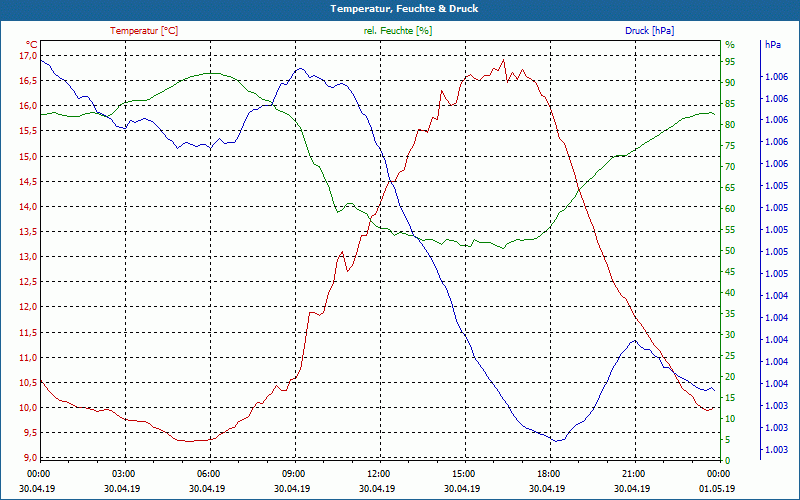
Task: Click the green "90" humidity axis value
Action: point(730,83)
